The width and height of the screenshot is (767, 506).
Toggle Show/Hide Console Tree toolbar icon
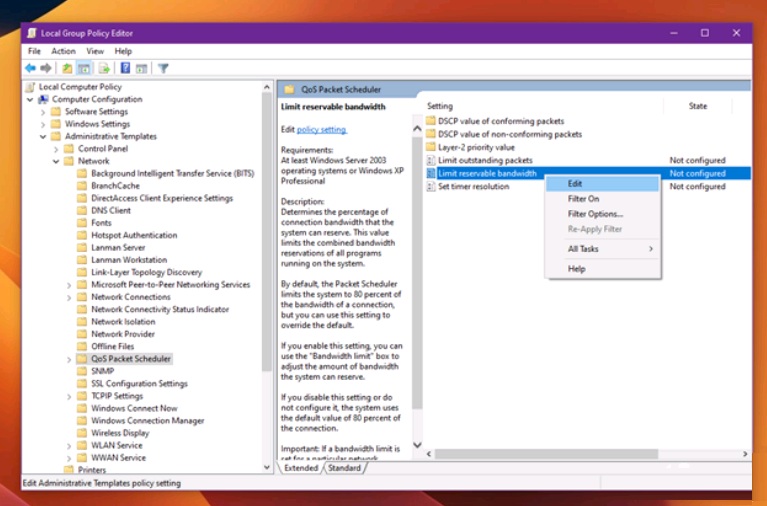[84, 69]
